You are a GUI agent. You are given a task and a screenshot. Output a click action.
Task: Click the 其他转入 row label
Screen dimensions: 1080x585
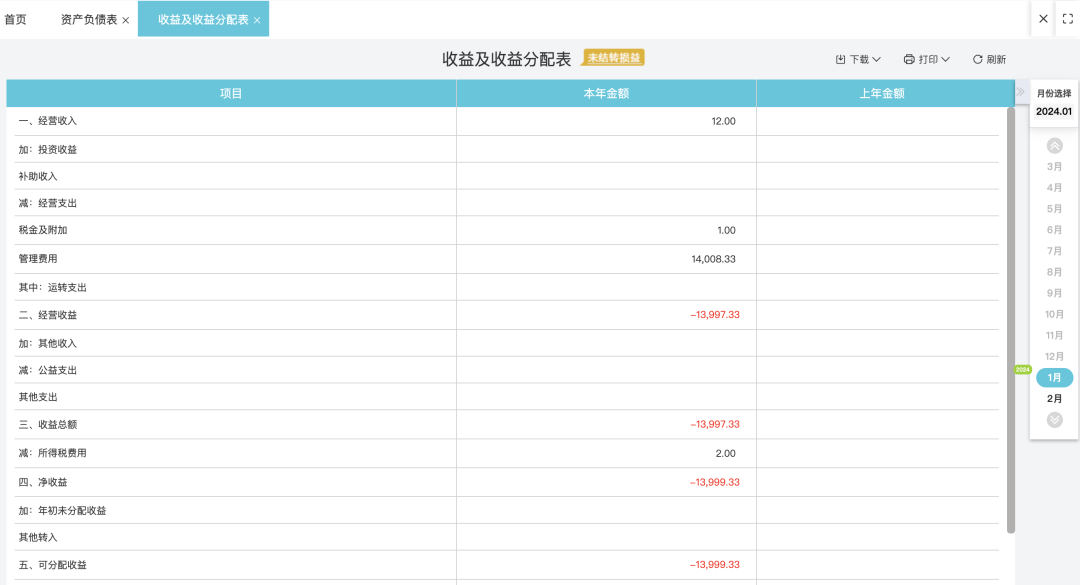click(x=38, y=537)
